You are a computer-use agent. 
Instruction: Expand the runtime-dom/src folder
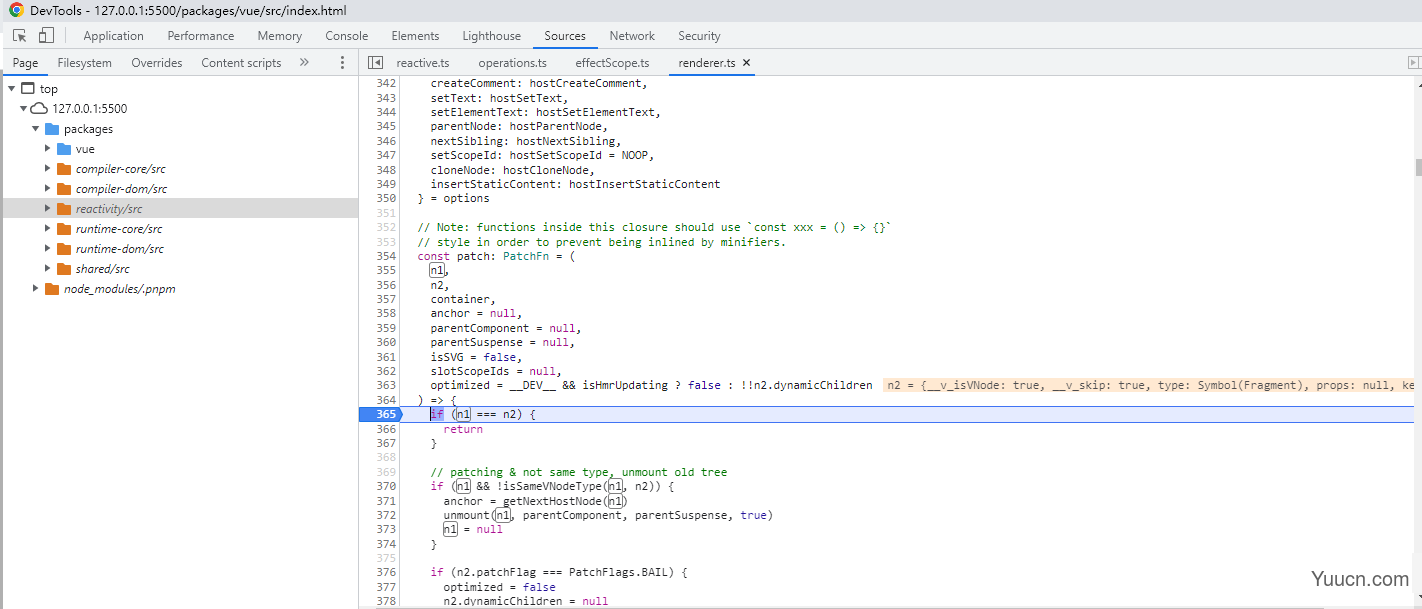point(47,248)
